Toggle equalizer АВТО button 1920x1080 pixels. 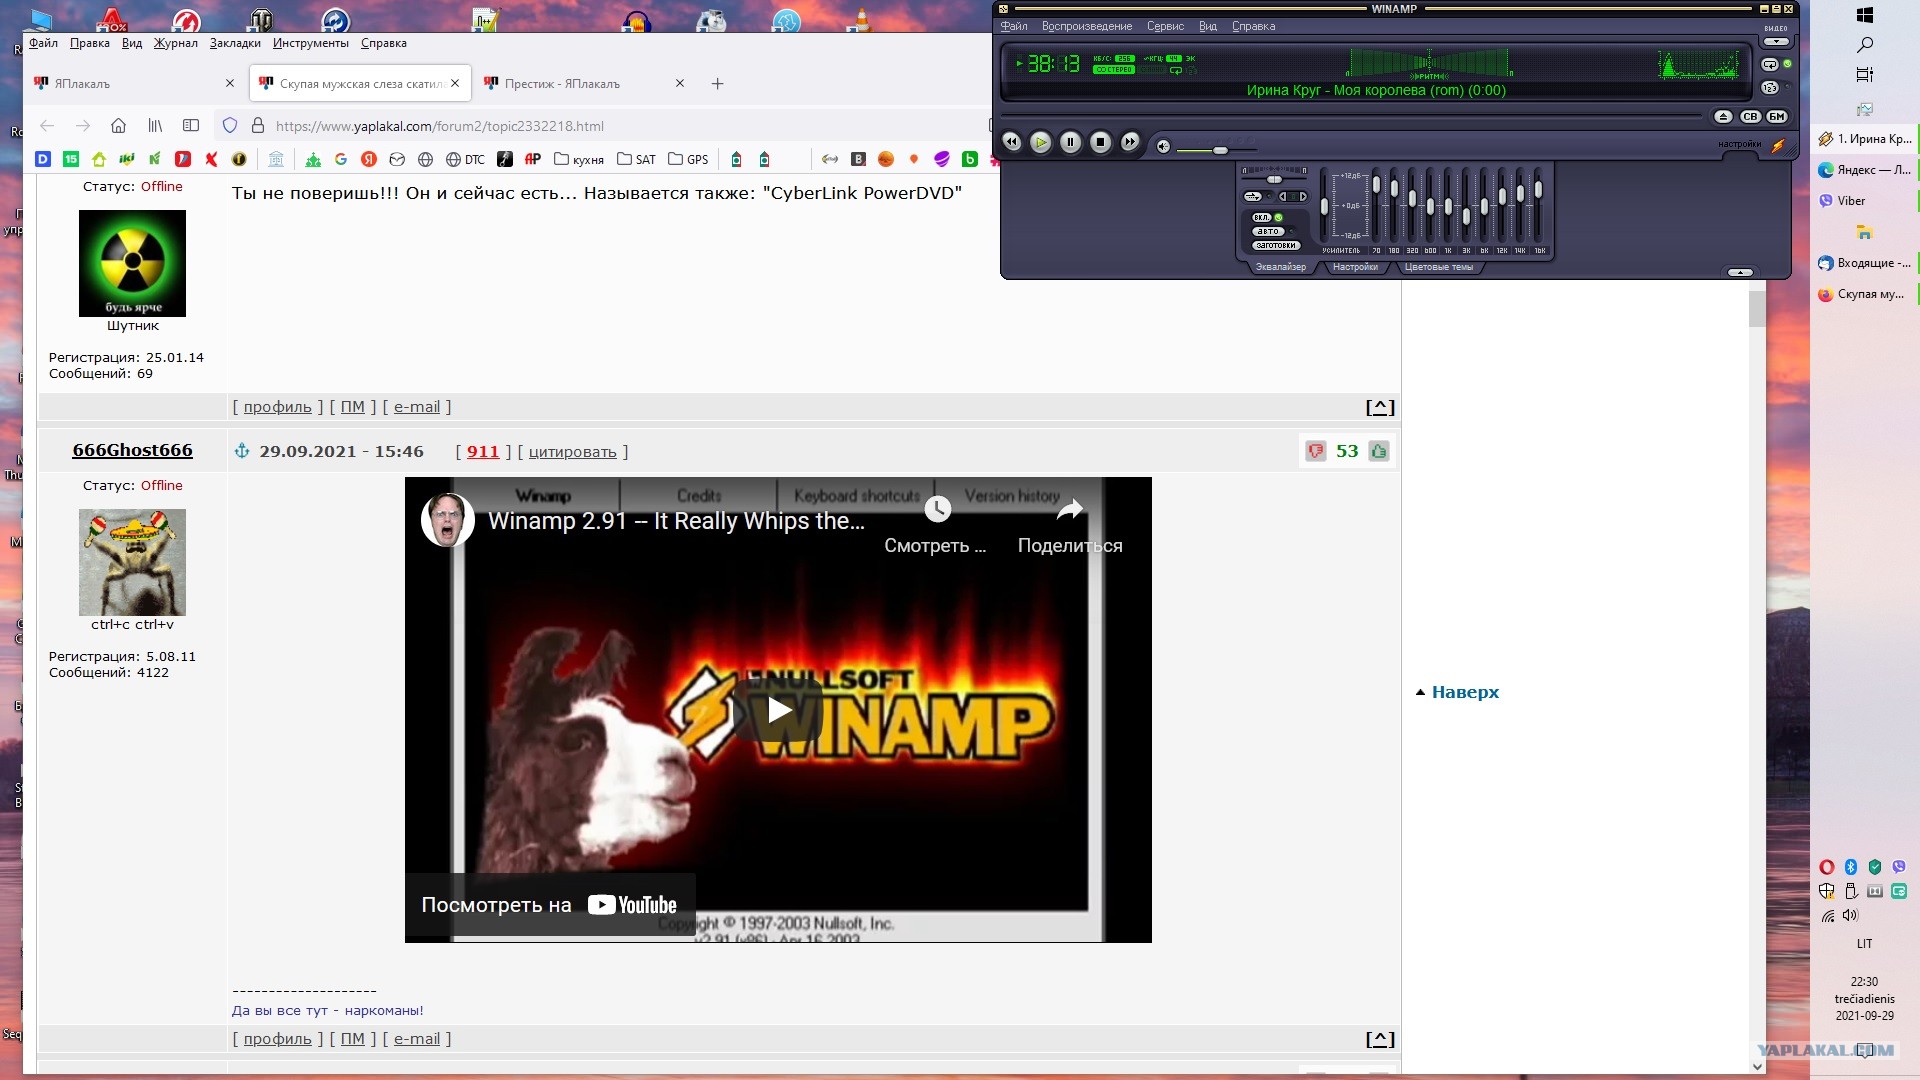tap(1268, 232)
